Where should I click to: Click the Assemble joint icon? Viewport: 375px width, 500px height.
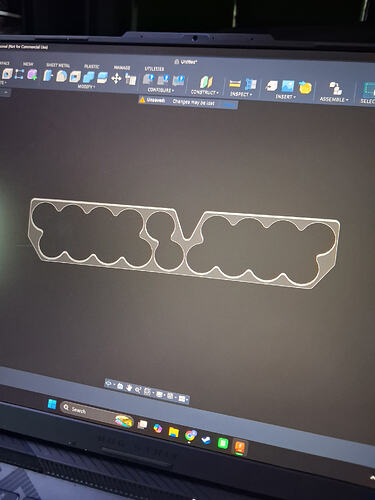click(335, 89)
